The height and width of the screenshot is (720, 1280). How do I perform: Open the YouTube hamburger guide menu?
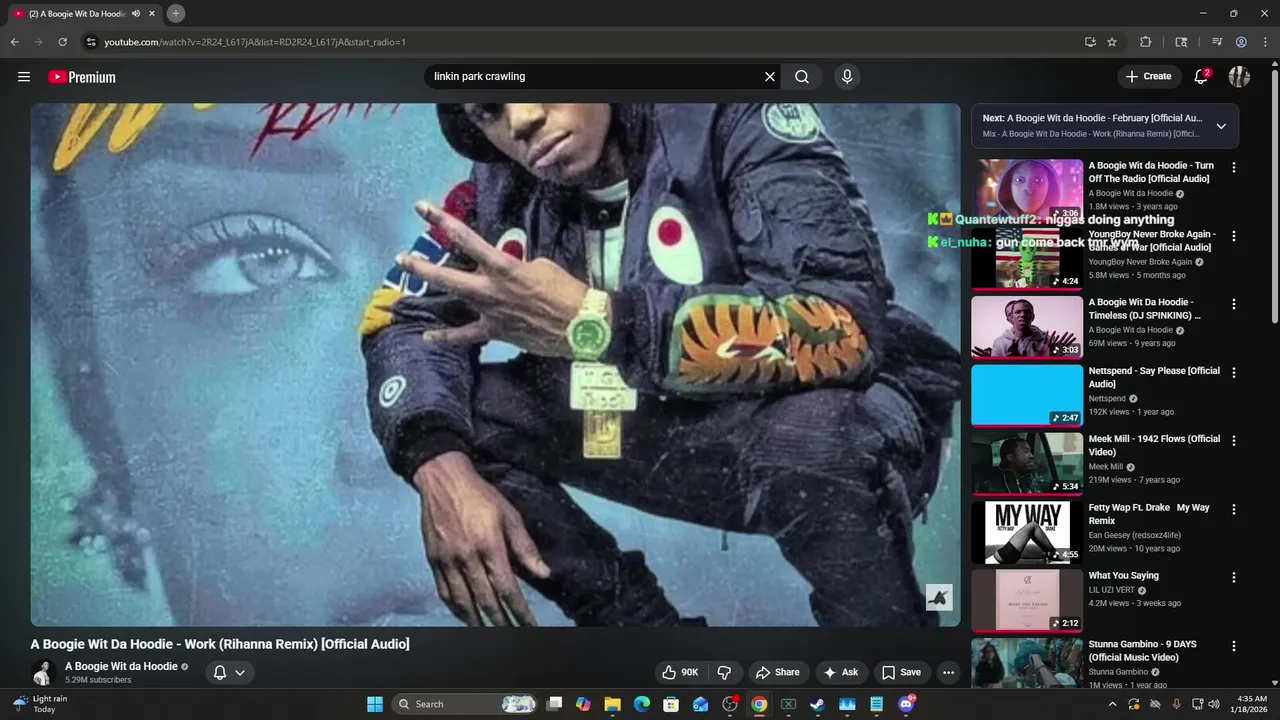click(x=24, y=77)
